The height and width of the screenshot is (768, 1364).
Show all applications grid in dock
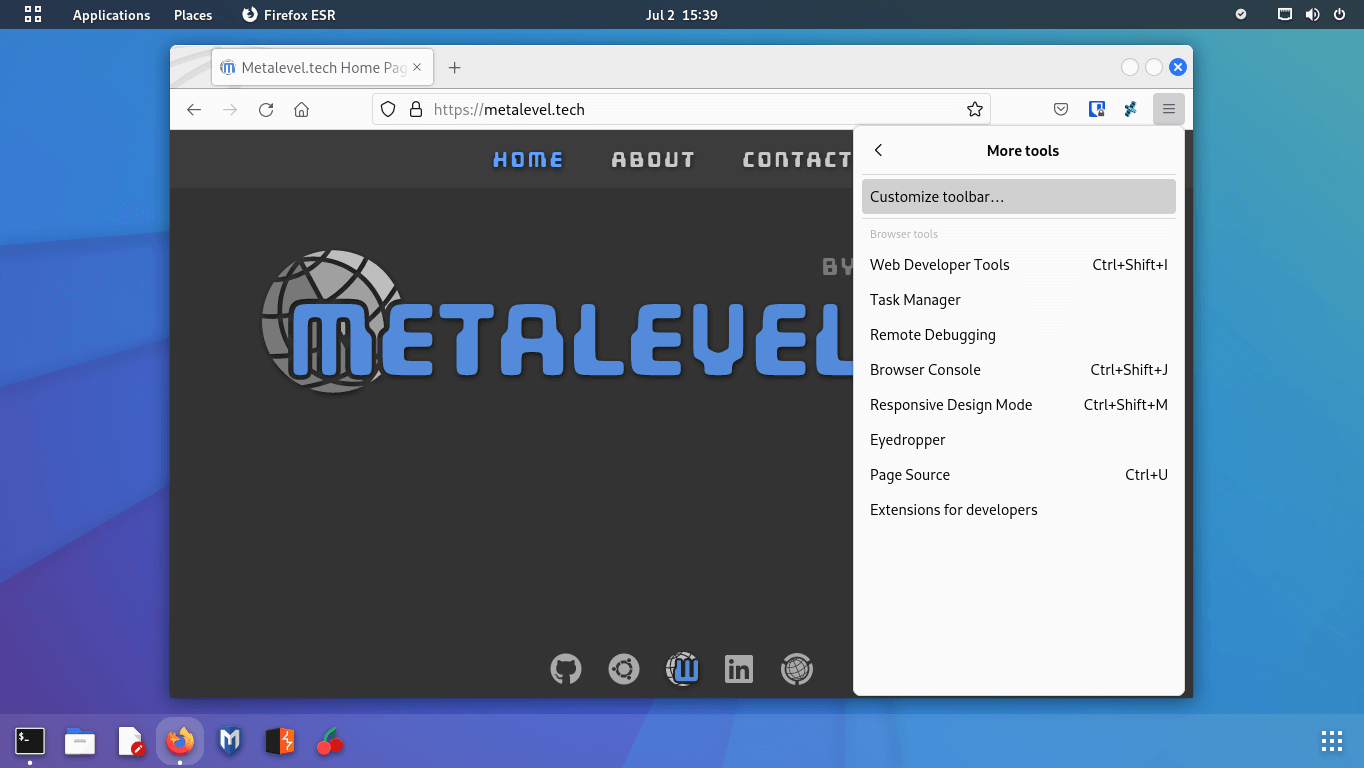1332,741
